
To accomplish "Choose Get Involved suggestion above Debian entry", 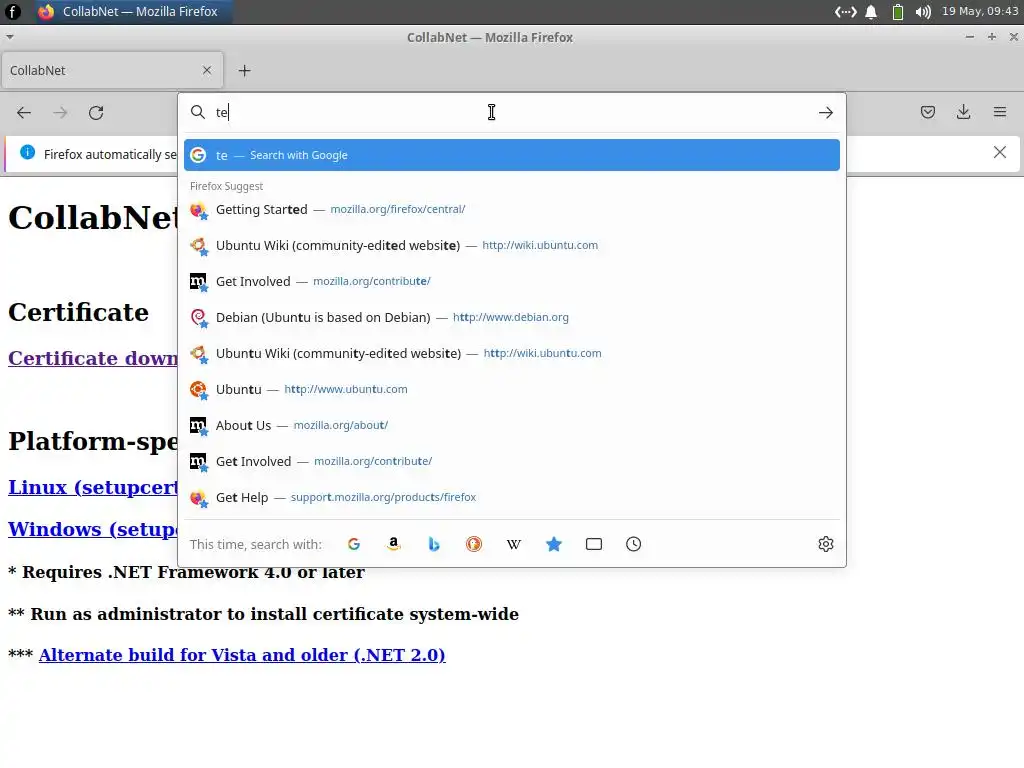I will [x=512, y=281].
